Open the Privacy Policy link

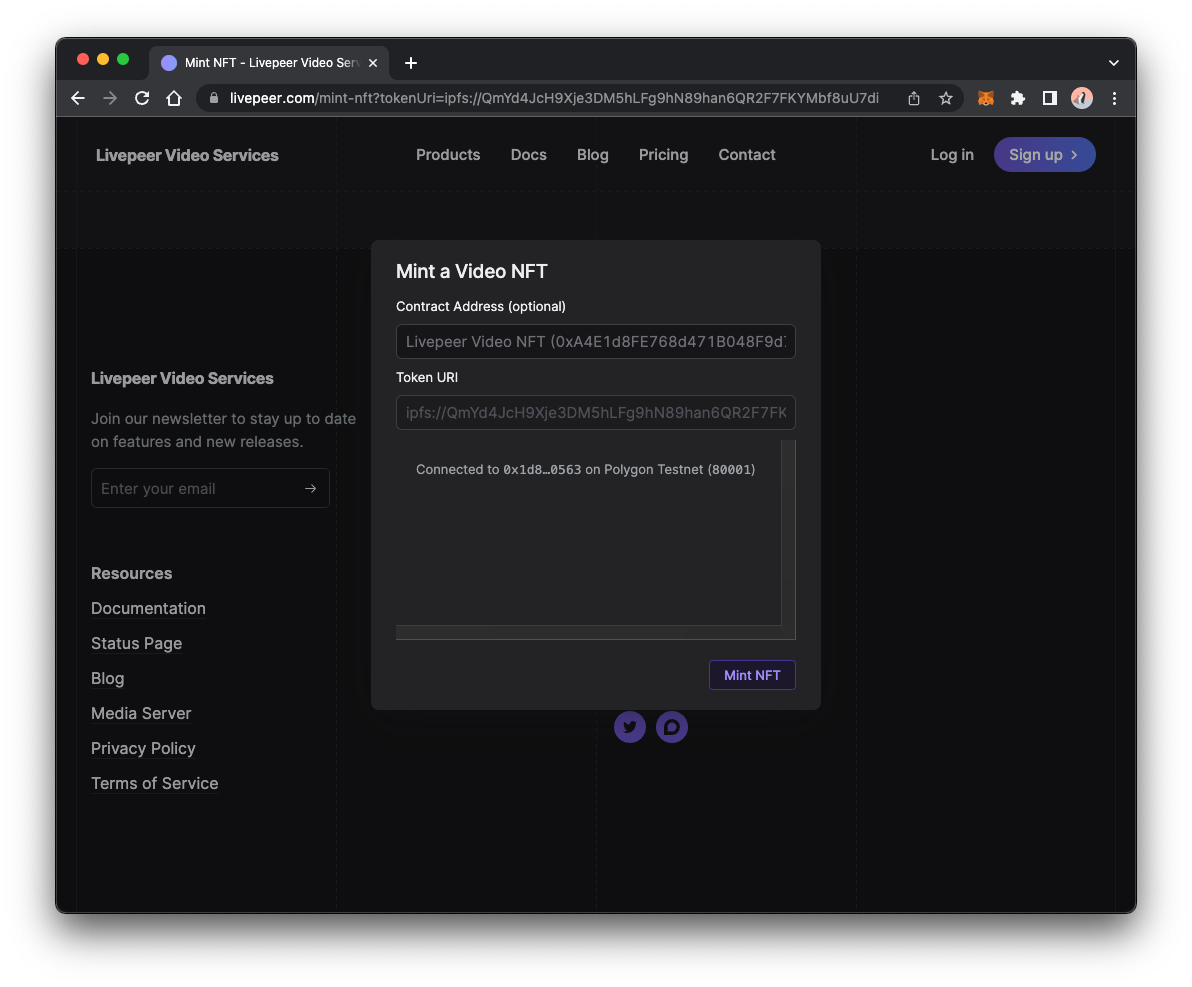(x=144, y=748)
